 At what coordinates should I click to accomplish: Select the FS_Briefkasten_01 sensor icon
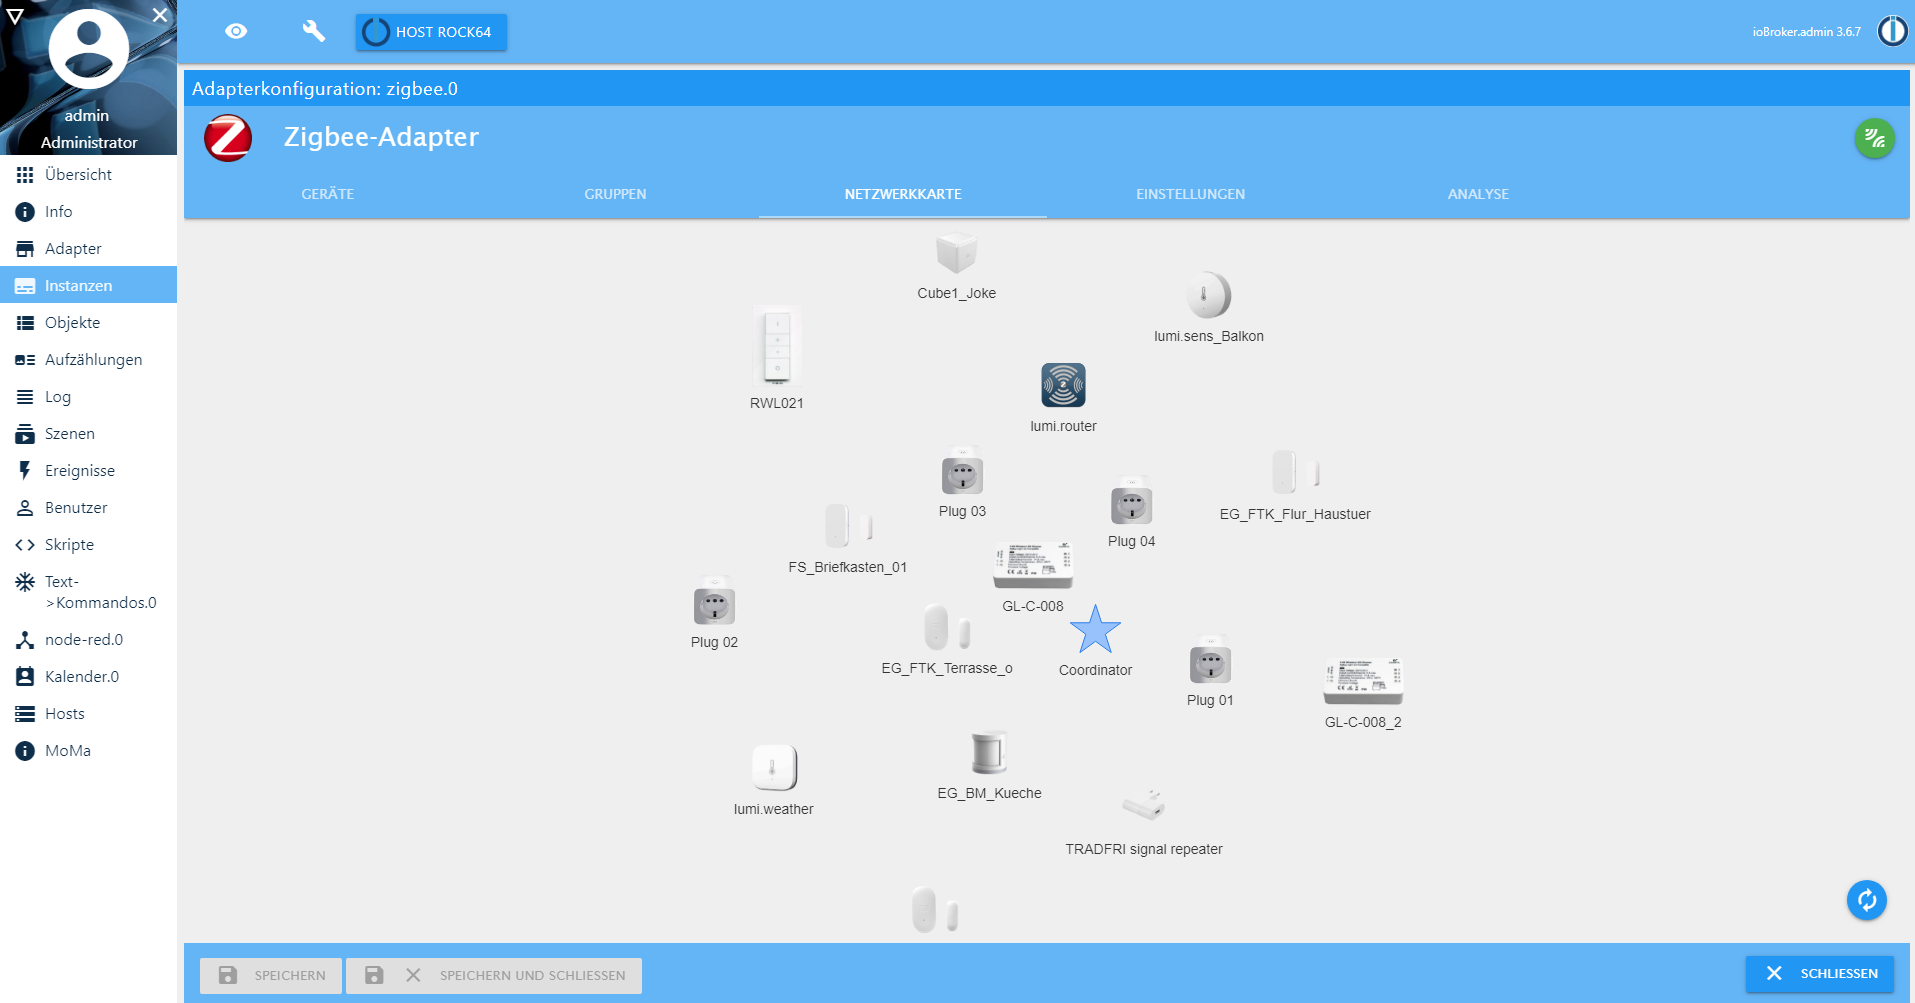[848, 525]
